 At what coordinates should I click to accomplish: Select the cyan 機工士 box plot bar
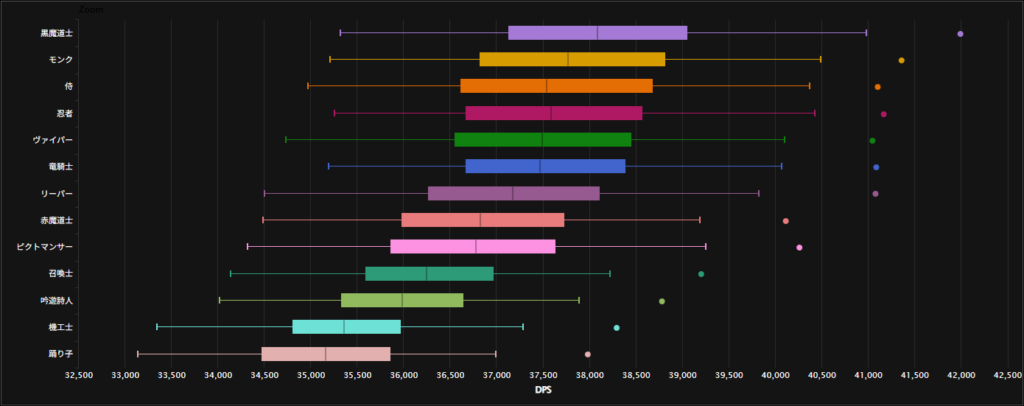point(346,327)
